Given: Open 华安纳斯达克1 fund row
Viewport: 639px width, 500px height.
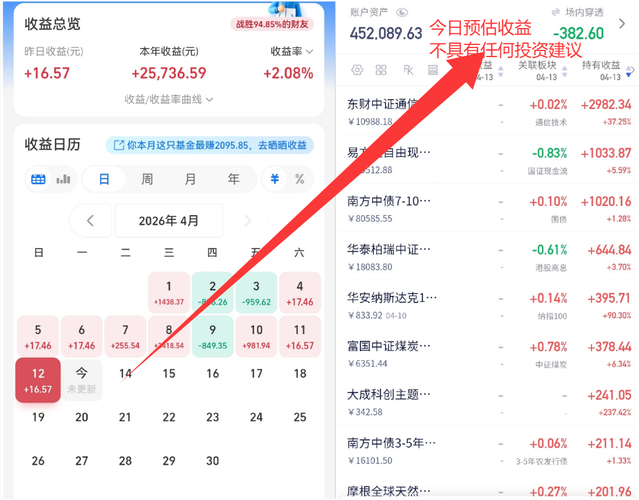Looking at the screenshot, I should click(x=487, y=305).
